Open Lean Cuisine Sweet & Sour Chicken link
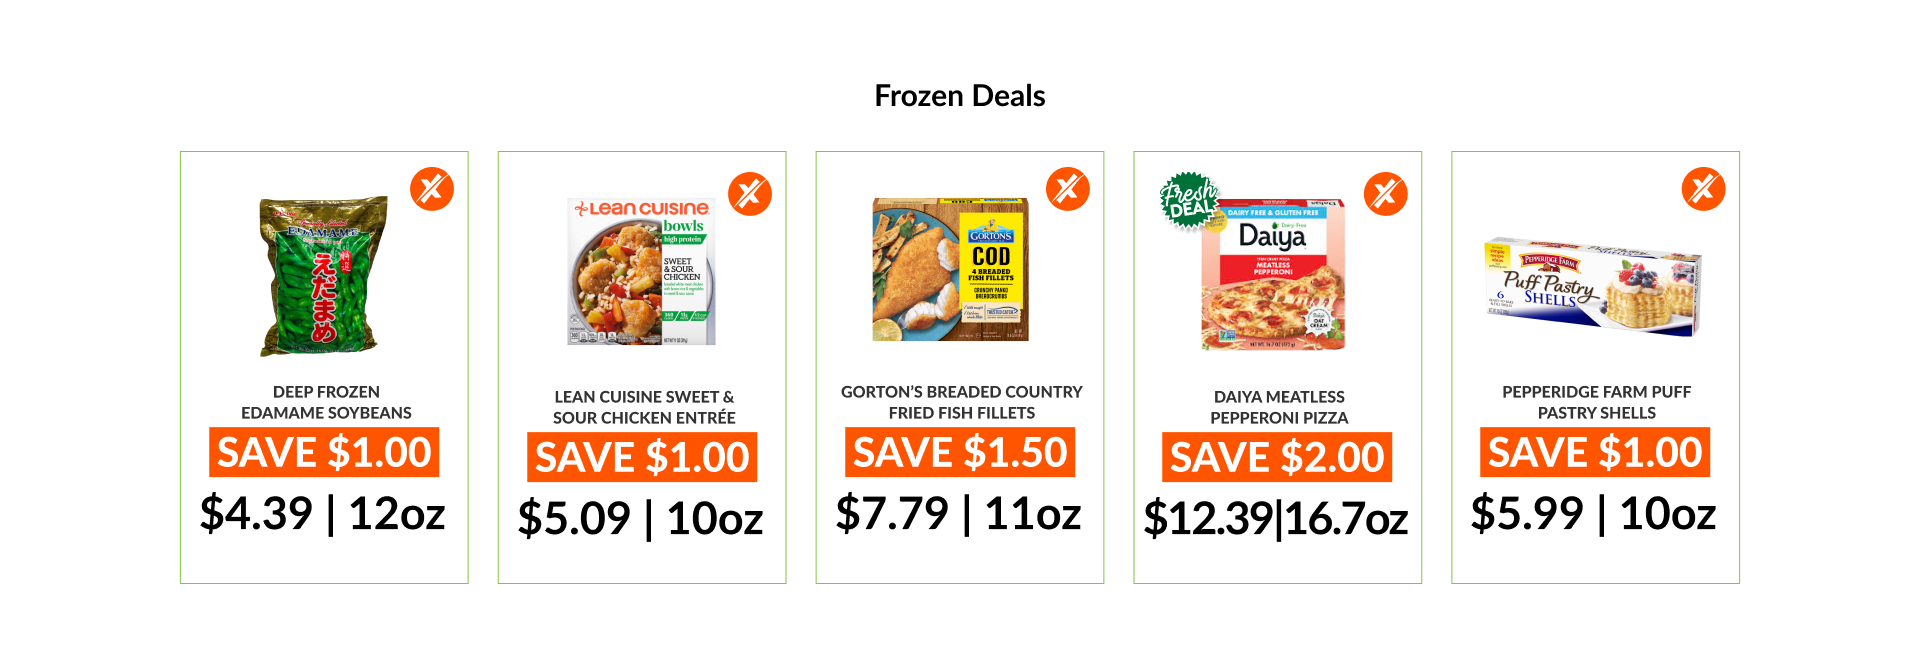Image resolution: width=1920 pixels, height=670 pixels. click(x=644, y=407)
